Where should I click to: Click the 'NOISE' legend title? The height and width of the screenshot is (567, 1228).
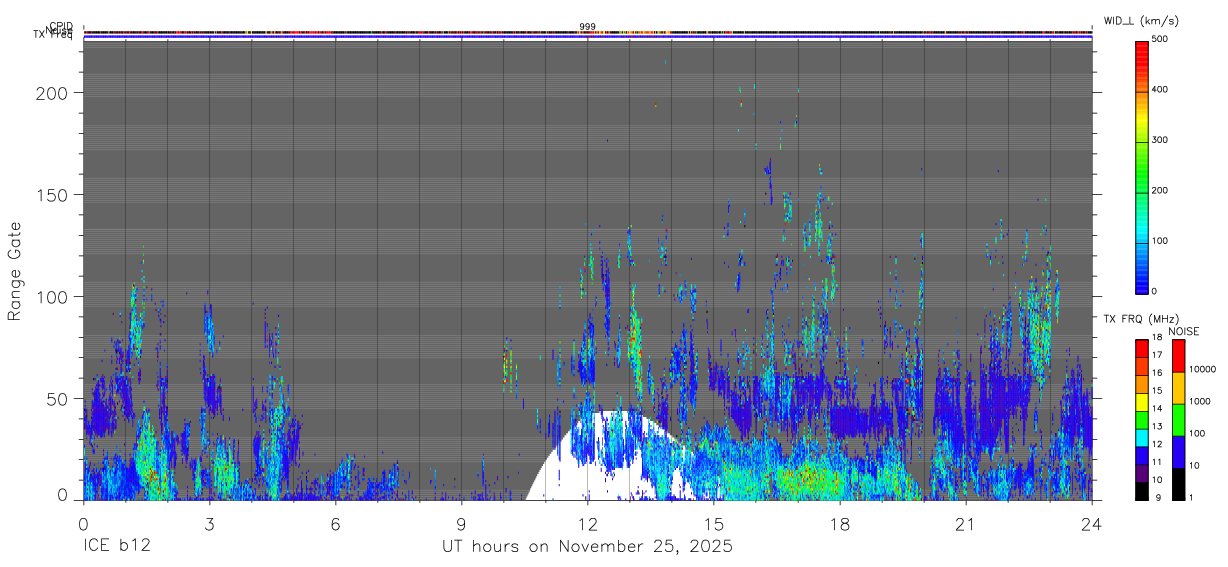coord(1184,331)
